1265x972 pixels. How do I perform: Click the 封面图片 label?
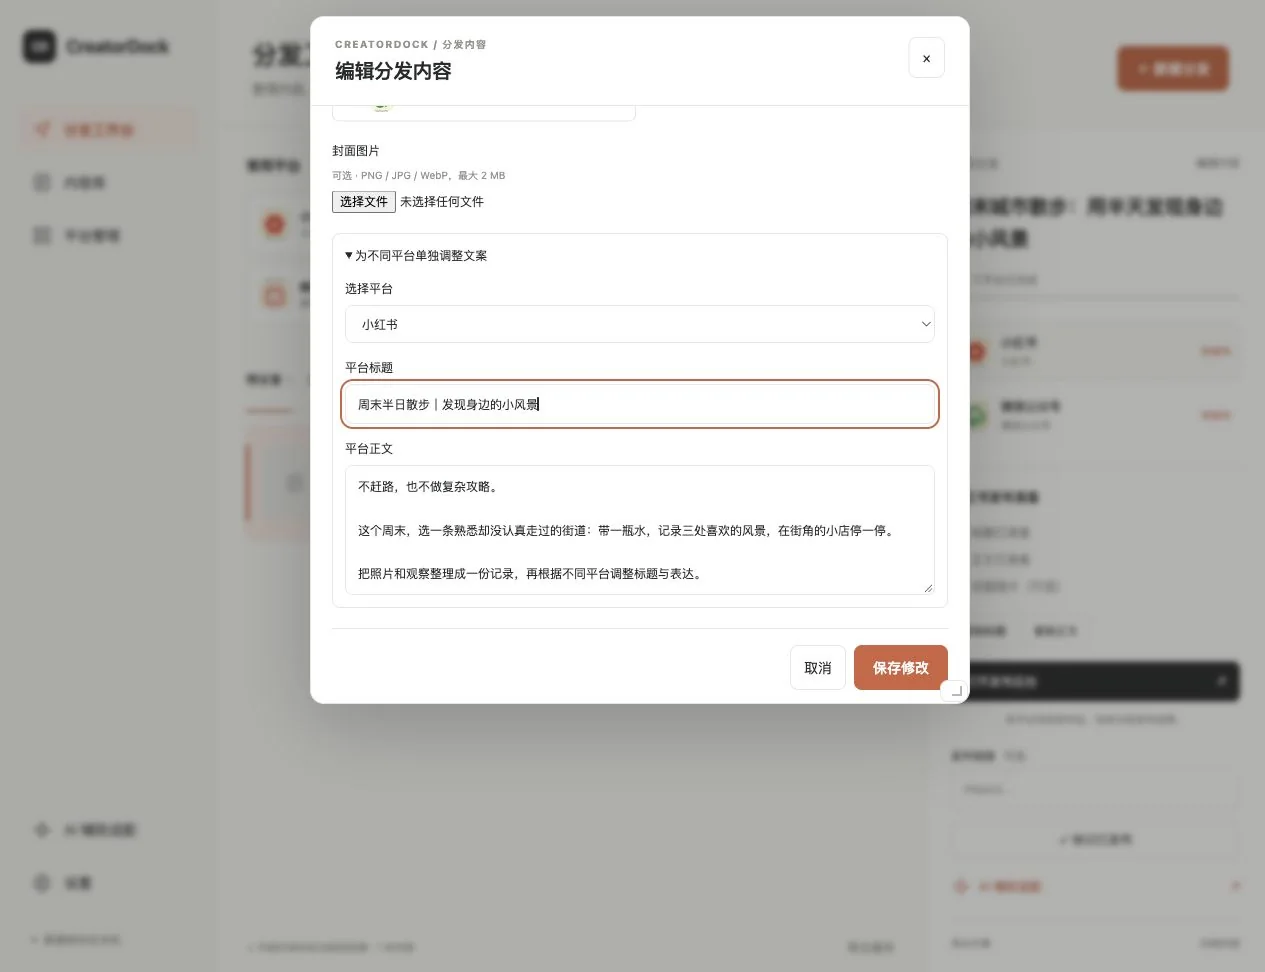(x=356, y=150)
